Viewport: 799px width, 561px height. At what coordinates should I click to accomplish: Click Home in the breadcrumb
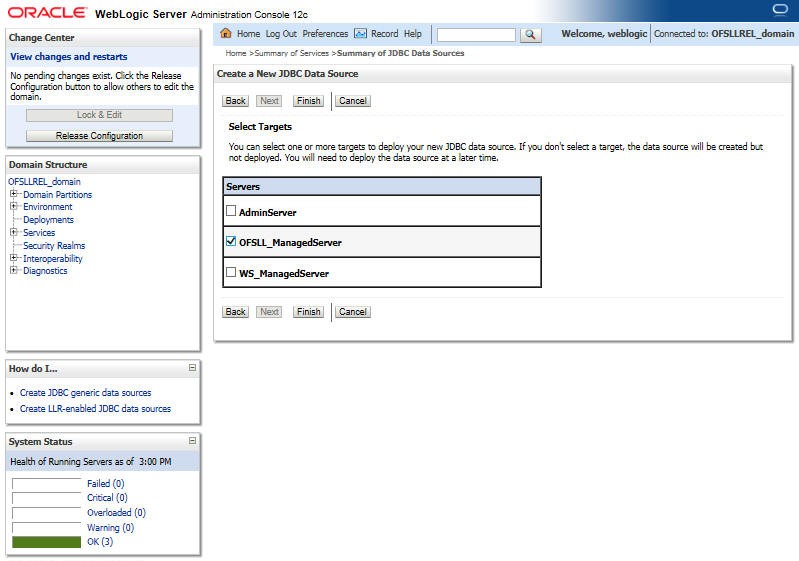click(x=235, y=53)
